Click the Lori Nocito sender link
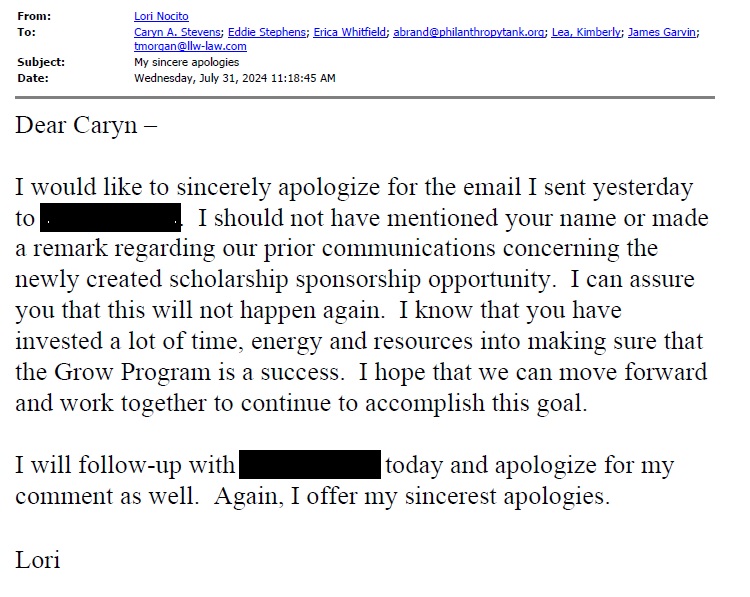 point(161,17)
